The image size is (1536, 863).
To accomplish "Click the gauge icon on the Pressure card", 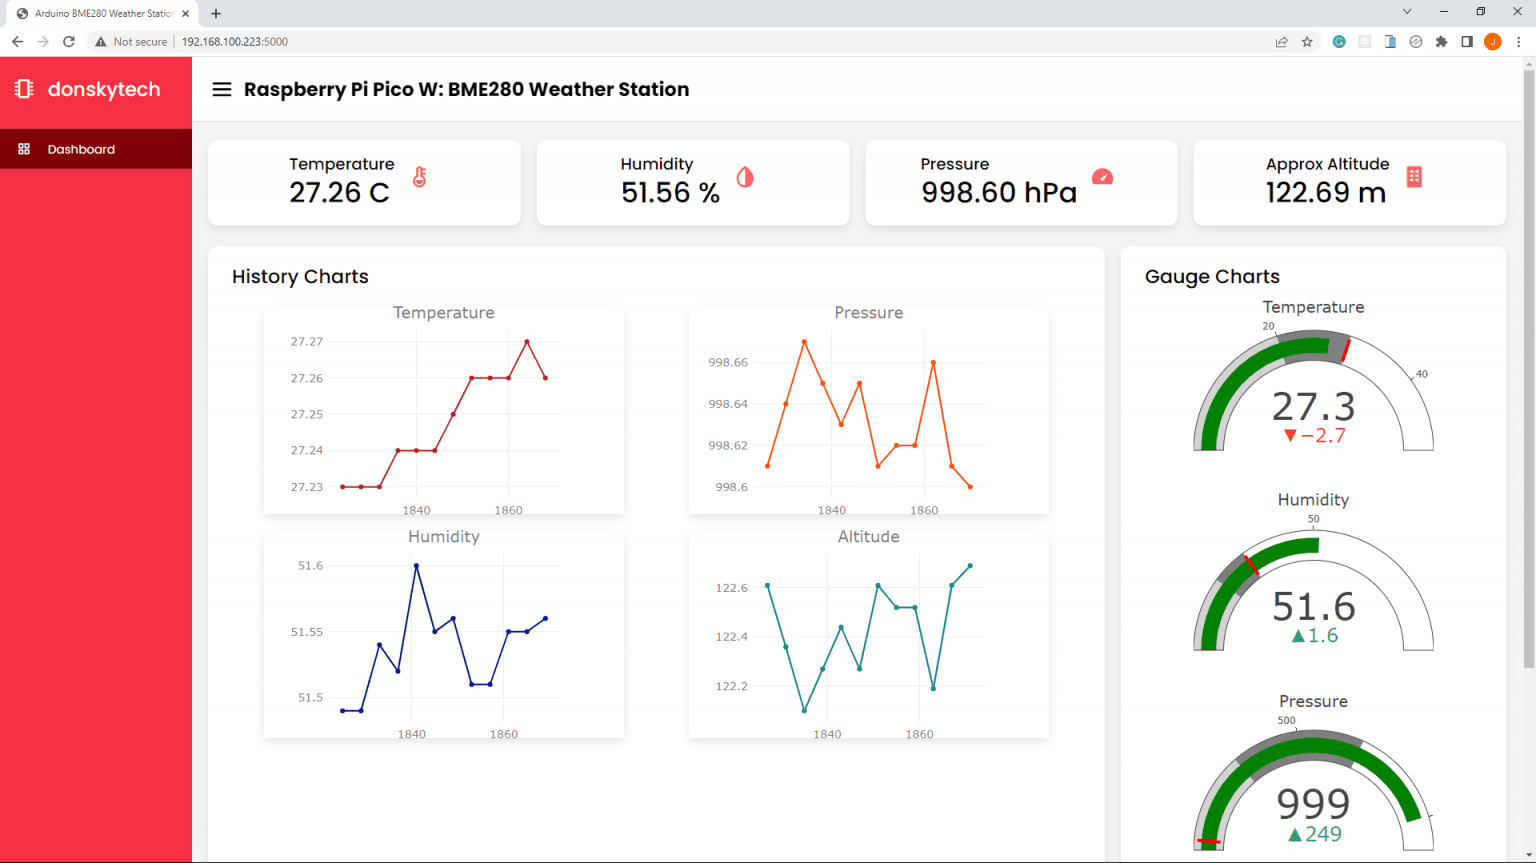I will click(1103, 176).
